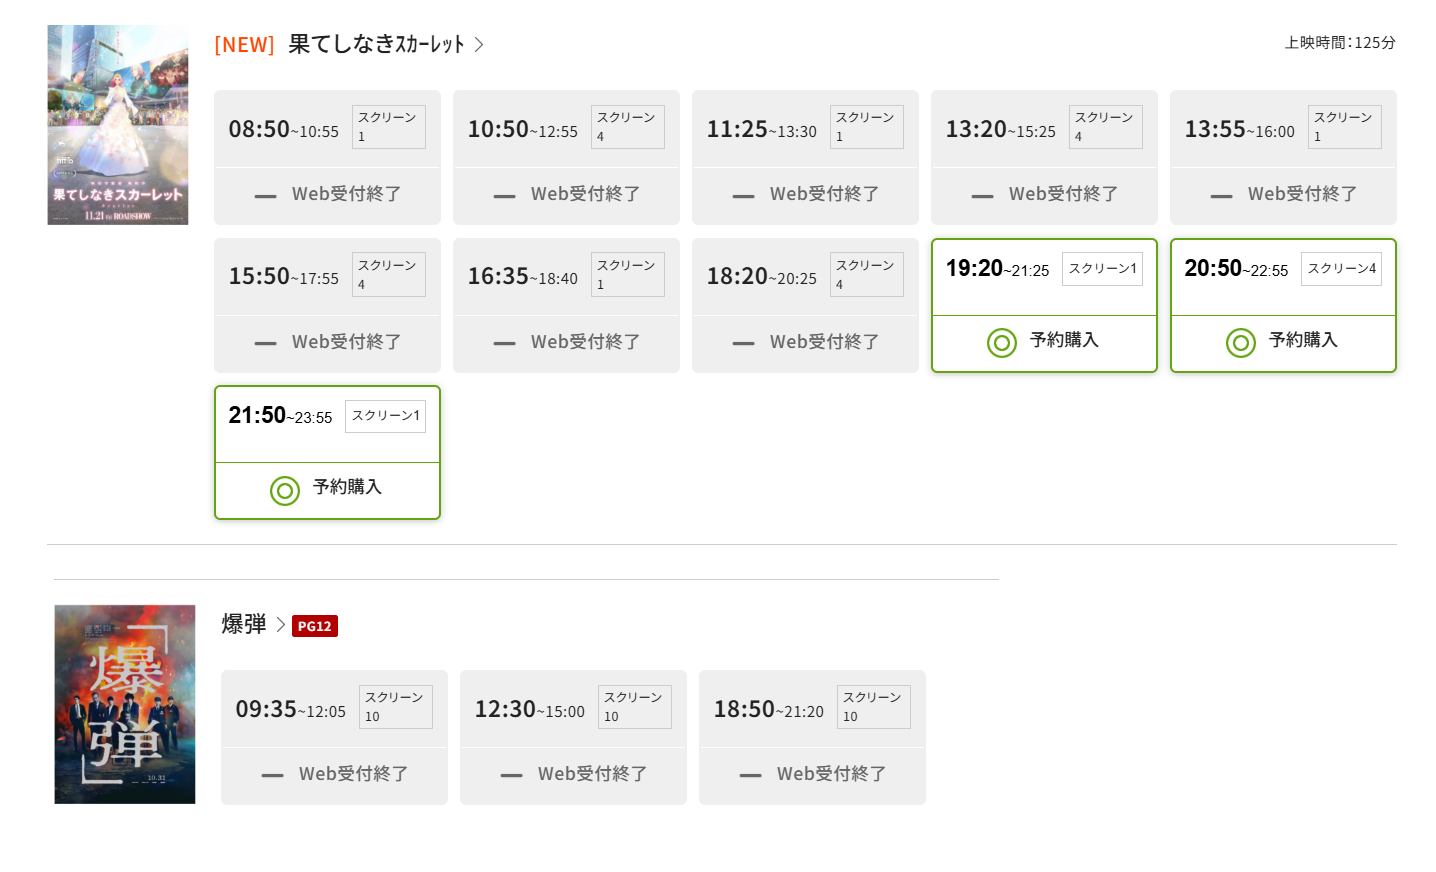Reserve the 21:50 showing with 予約購入

346,488
